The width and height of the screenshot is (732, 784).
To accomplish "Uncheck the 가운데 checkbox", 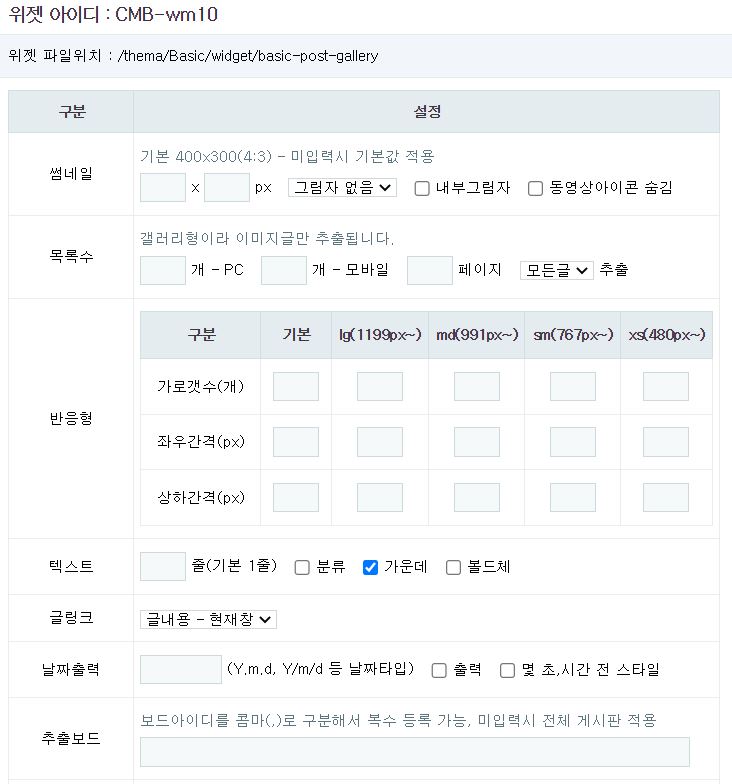I will (x=370, y=568).
